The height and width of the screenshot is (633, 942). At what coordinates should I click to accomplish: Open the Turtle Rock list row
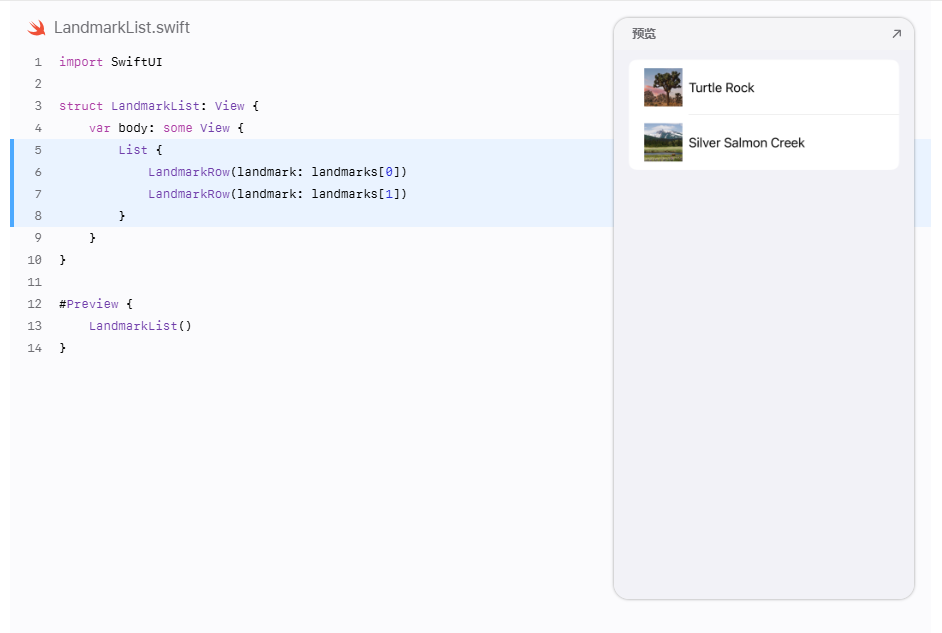pos(764,87)
